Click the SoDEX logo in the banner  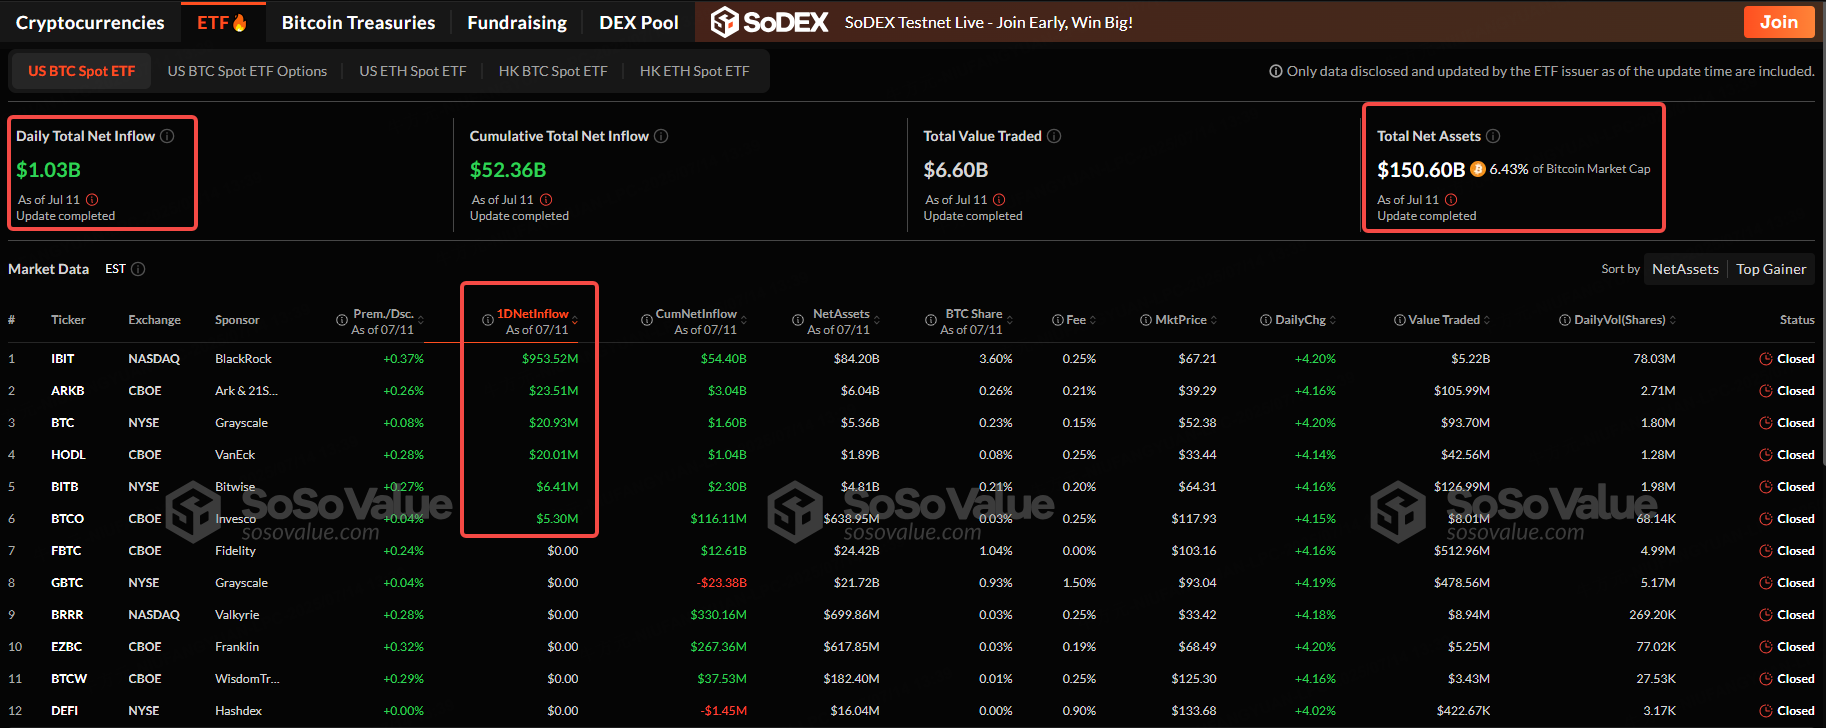click(x=769, y=22)
